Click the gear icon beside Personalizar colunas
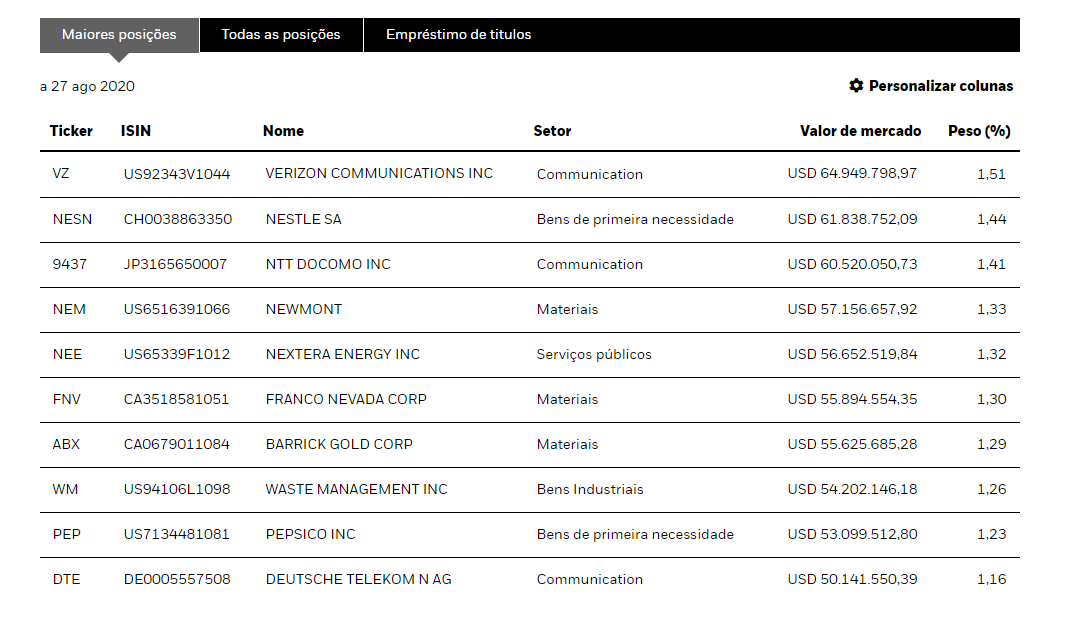The height and width of the screenshot is (620, 1067). 856,86
